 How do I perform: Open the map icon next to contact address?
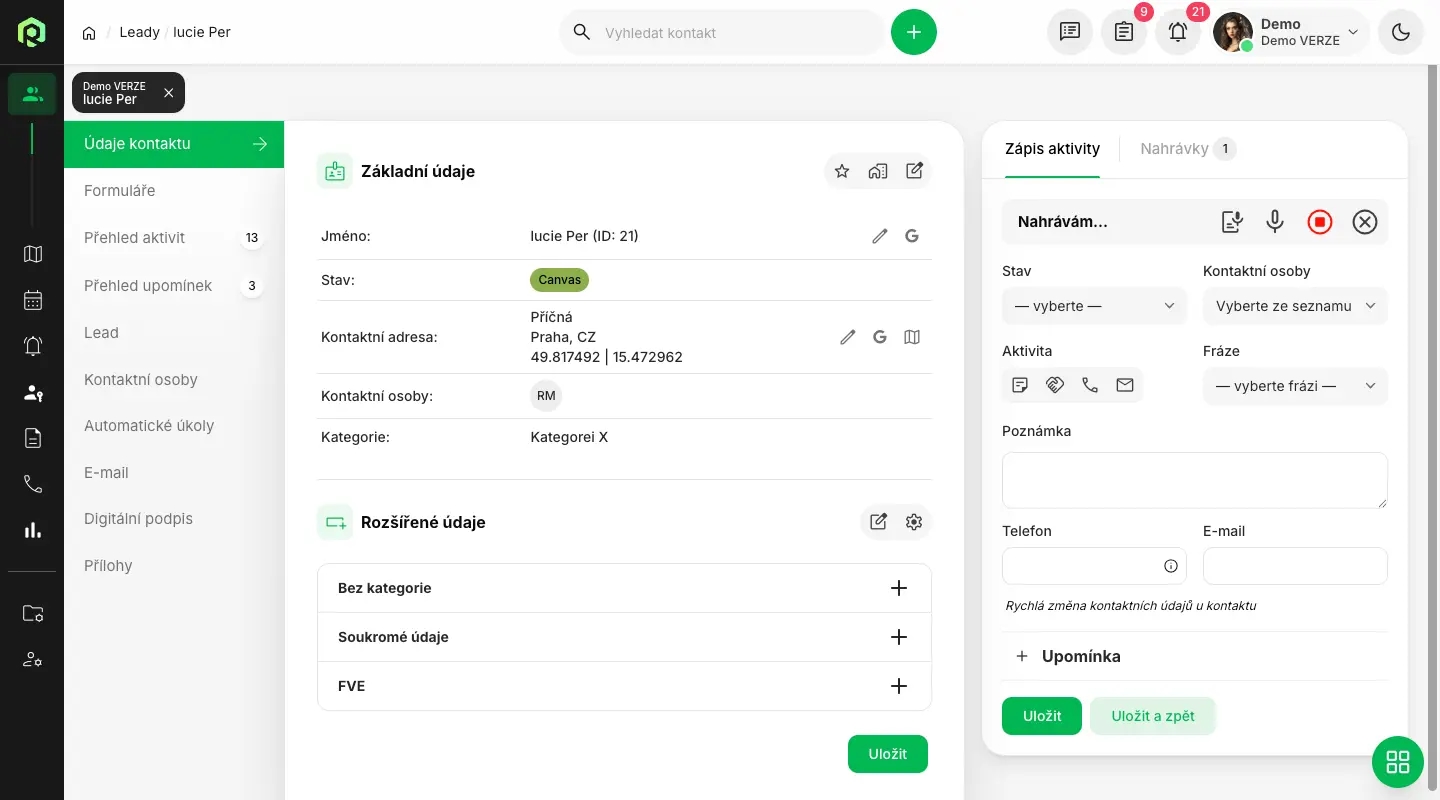coord(912,337)
